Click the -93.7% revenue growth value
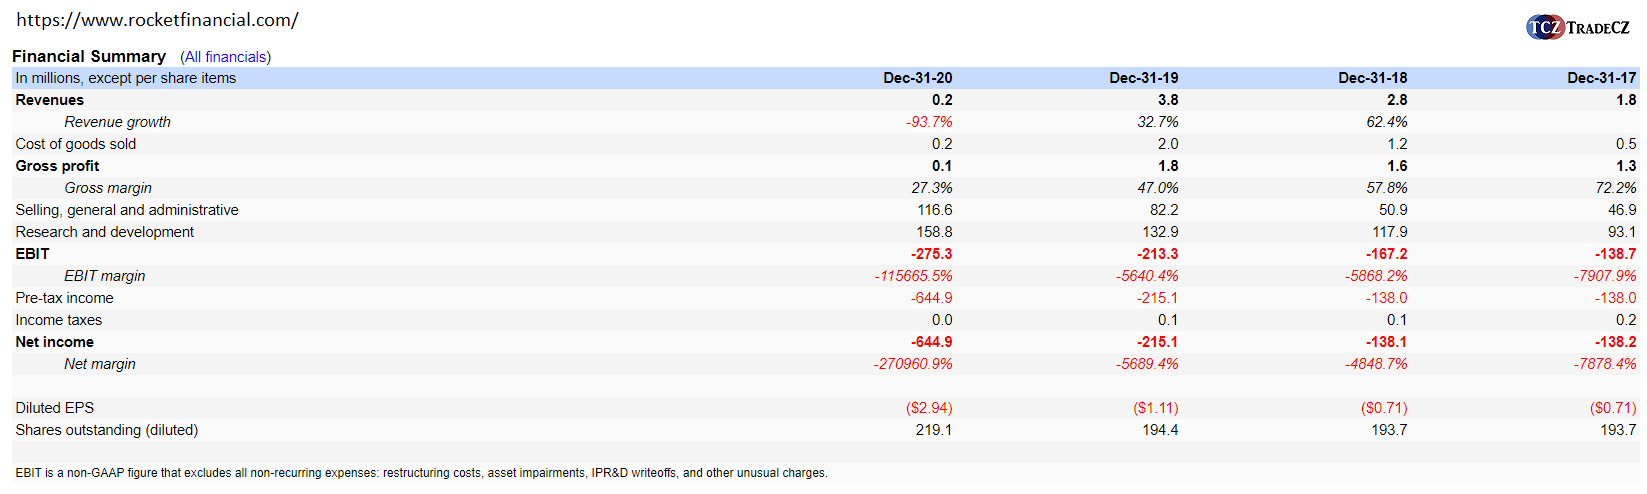The image size is (1647, 494). (x=929, y=122)
